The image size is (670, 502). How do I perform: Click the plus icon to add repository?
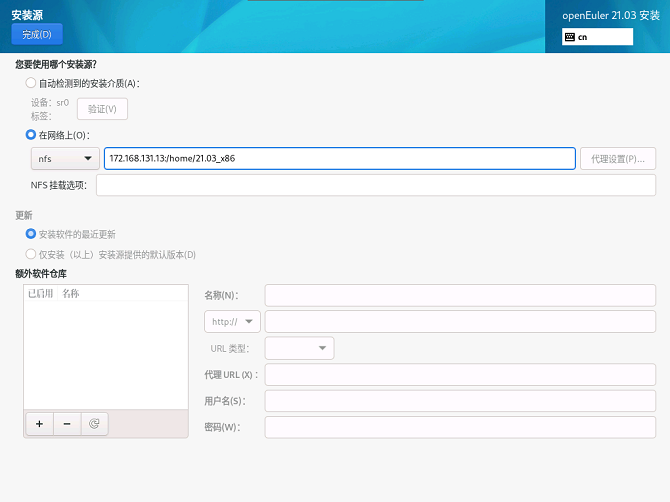pos(39,423)
